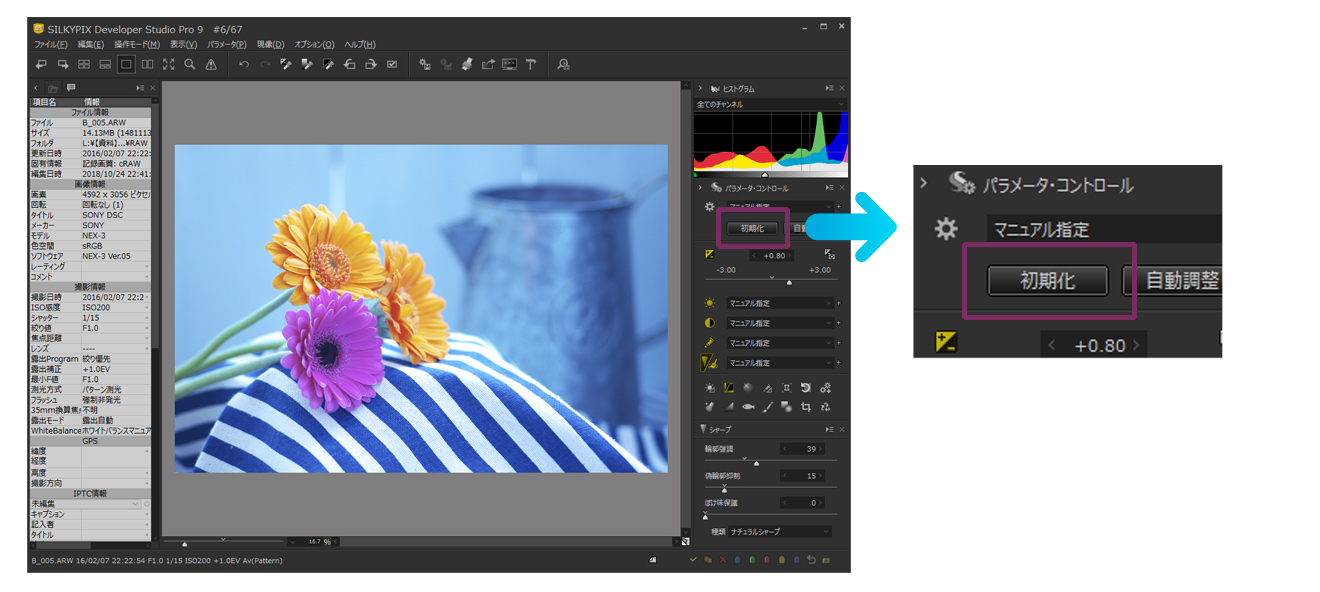Viewport: 1320px width, 592px height.
Task: Go to the next image using toolbar arrow
Action: point(62,64)
